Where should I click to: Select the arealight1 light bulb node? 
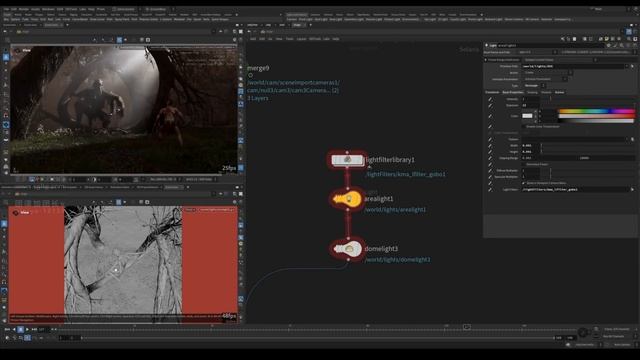(x=347, y=199)
